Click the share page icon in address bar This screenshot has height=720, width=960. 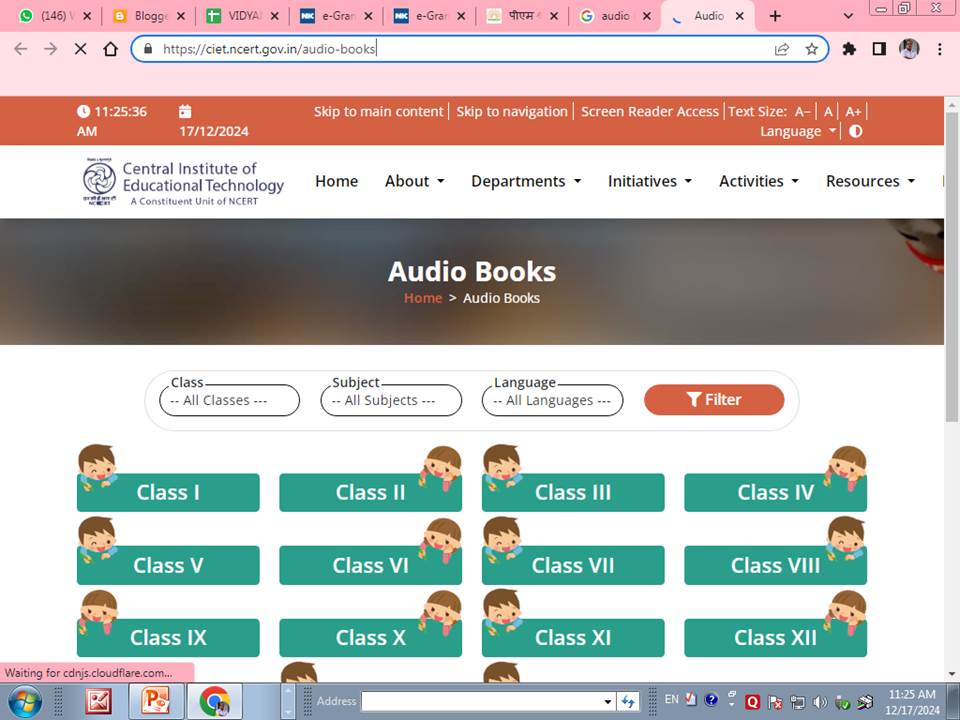coord(782,49)
